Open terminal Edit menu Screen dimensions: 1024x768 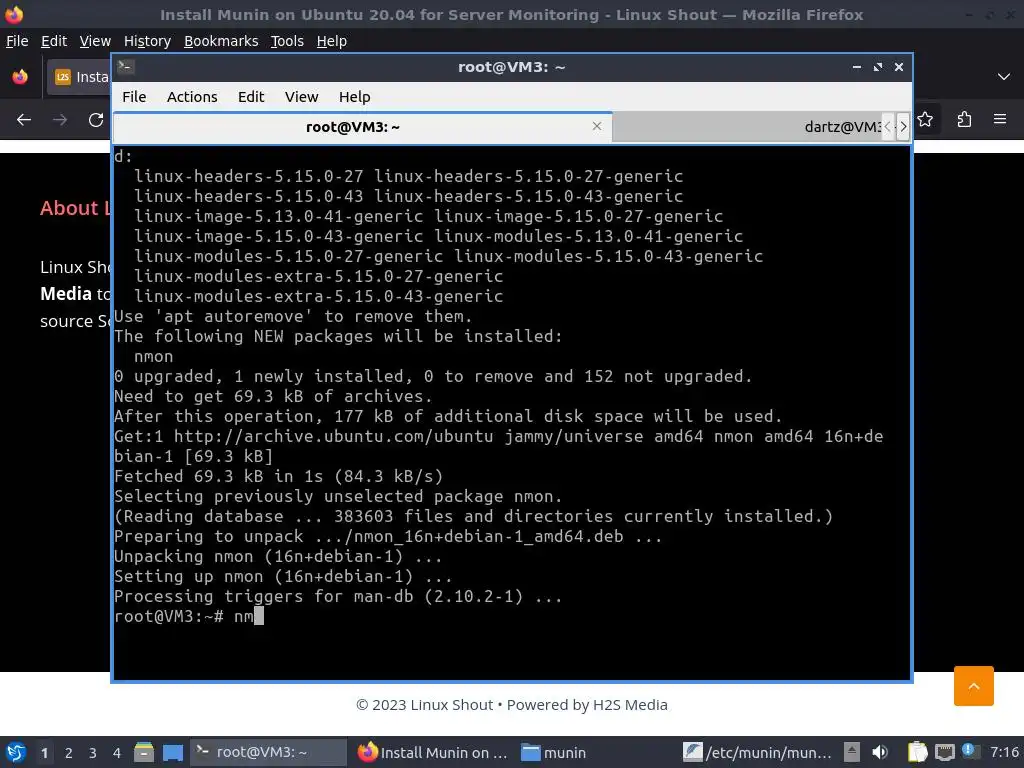tap(251, 97)
